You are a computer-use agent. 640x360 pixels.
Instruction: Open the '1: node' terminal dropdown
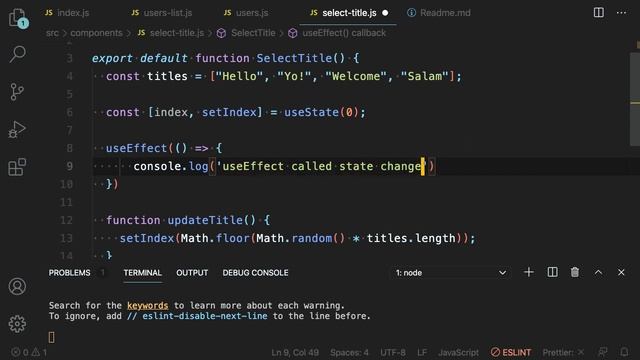click(451, 273)
